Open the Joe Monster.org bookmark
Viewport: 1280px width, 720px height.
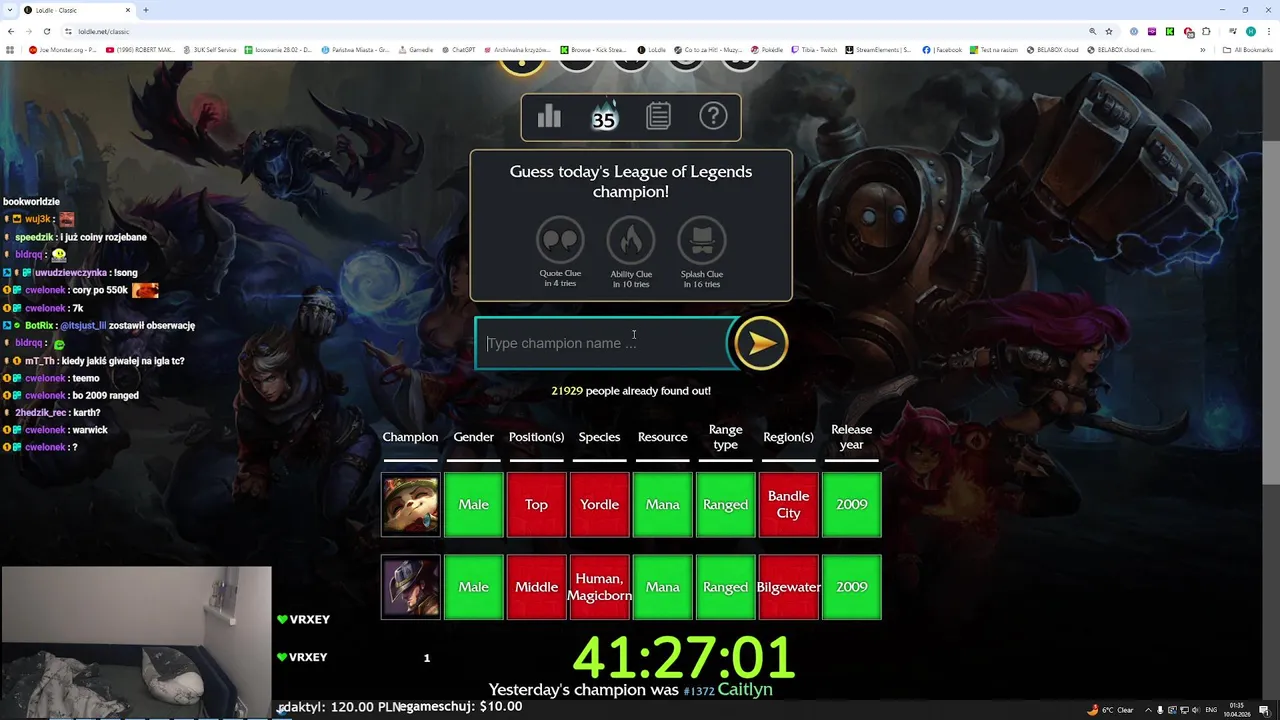pyautogui.click(x=63, y=49)
